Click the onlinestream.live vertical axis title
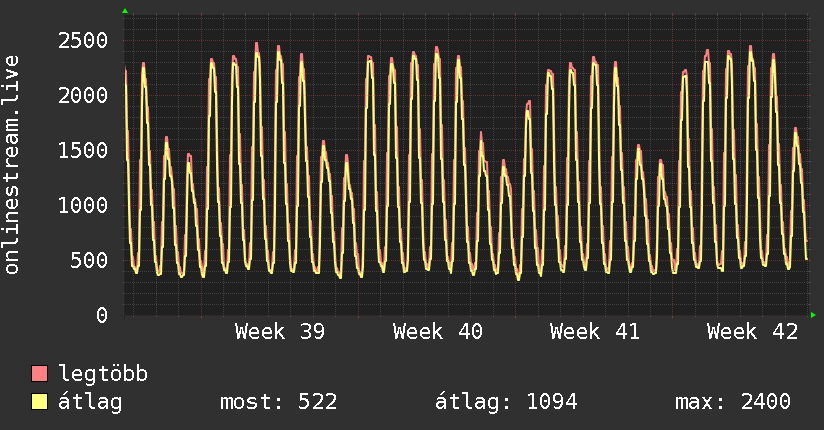The height and width of the screenshot is (430, 824). point(11,165)
